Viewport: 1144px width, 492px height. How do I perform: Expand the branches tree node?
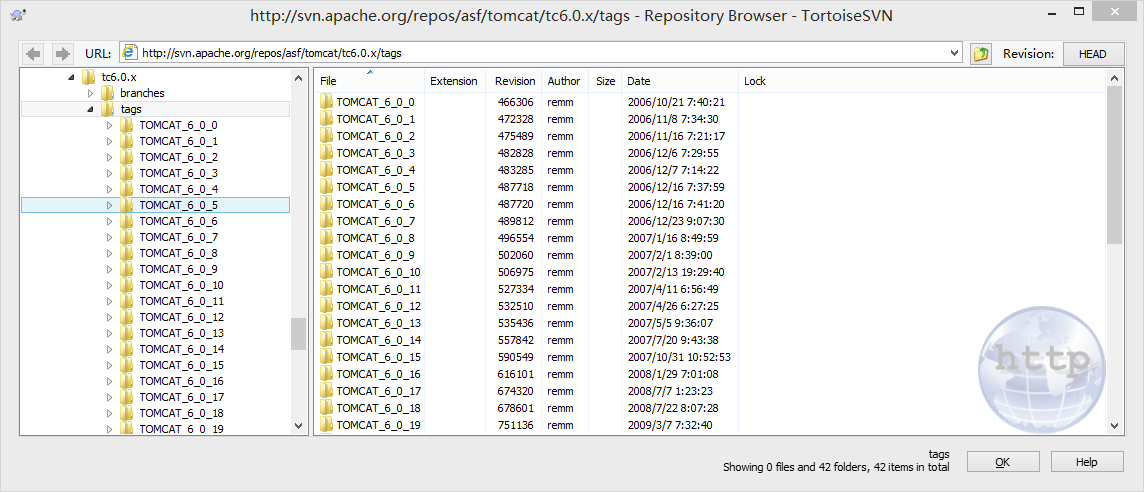[x=90, y=93]
